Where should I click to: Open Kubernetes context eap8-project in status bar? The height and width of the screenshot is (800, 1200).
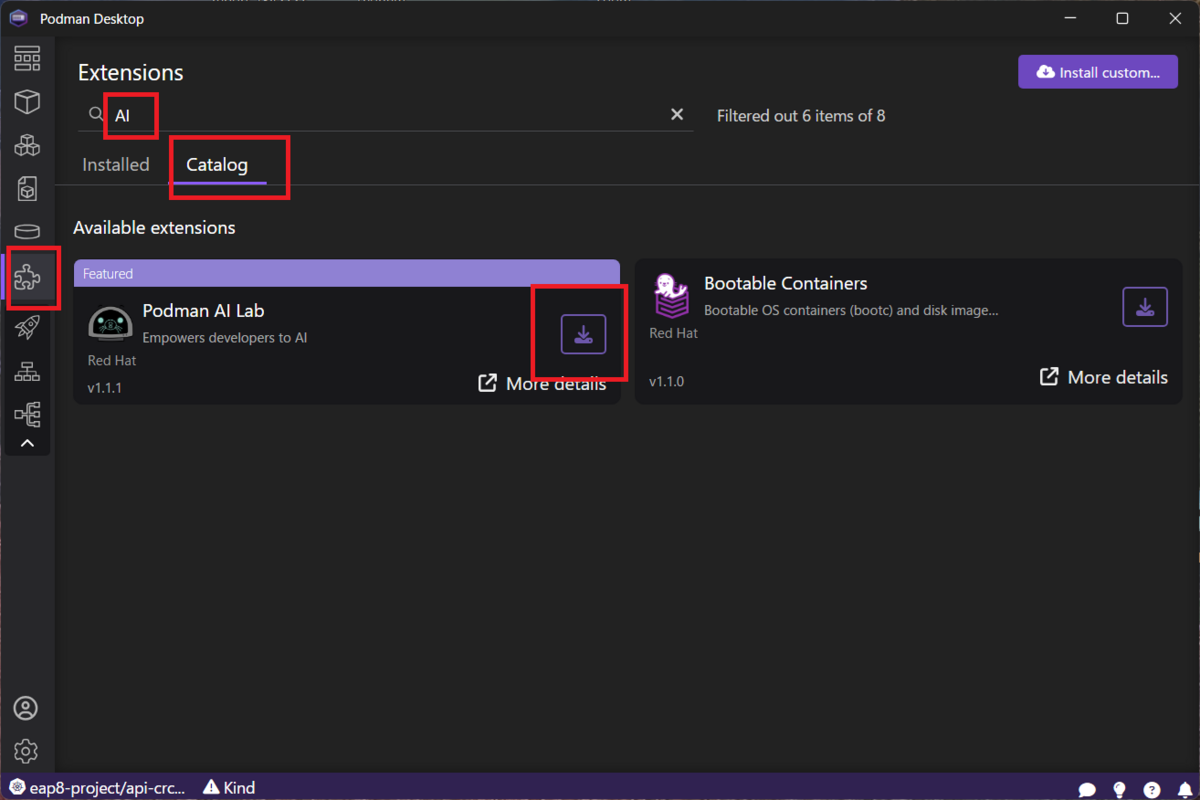[x=96, y=788]
